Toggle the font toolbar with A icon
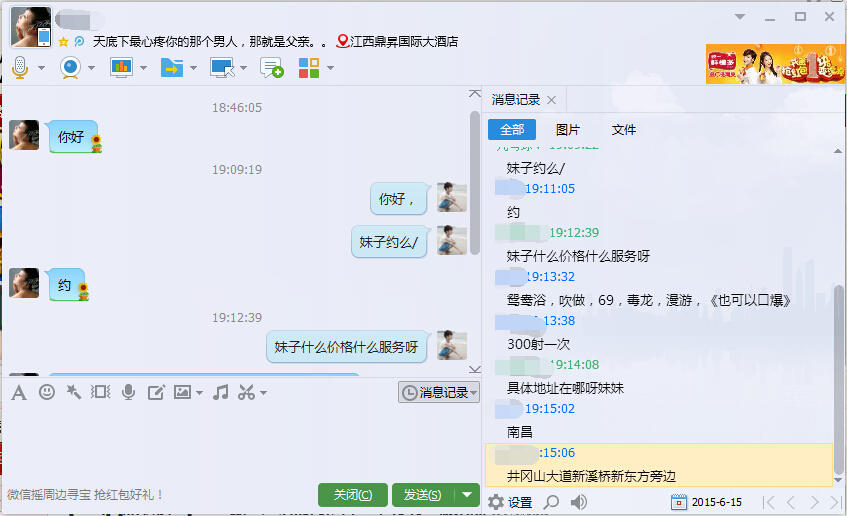The height and width of the screenshot is (516, 847). 18,392
